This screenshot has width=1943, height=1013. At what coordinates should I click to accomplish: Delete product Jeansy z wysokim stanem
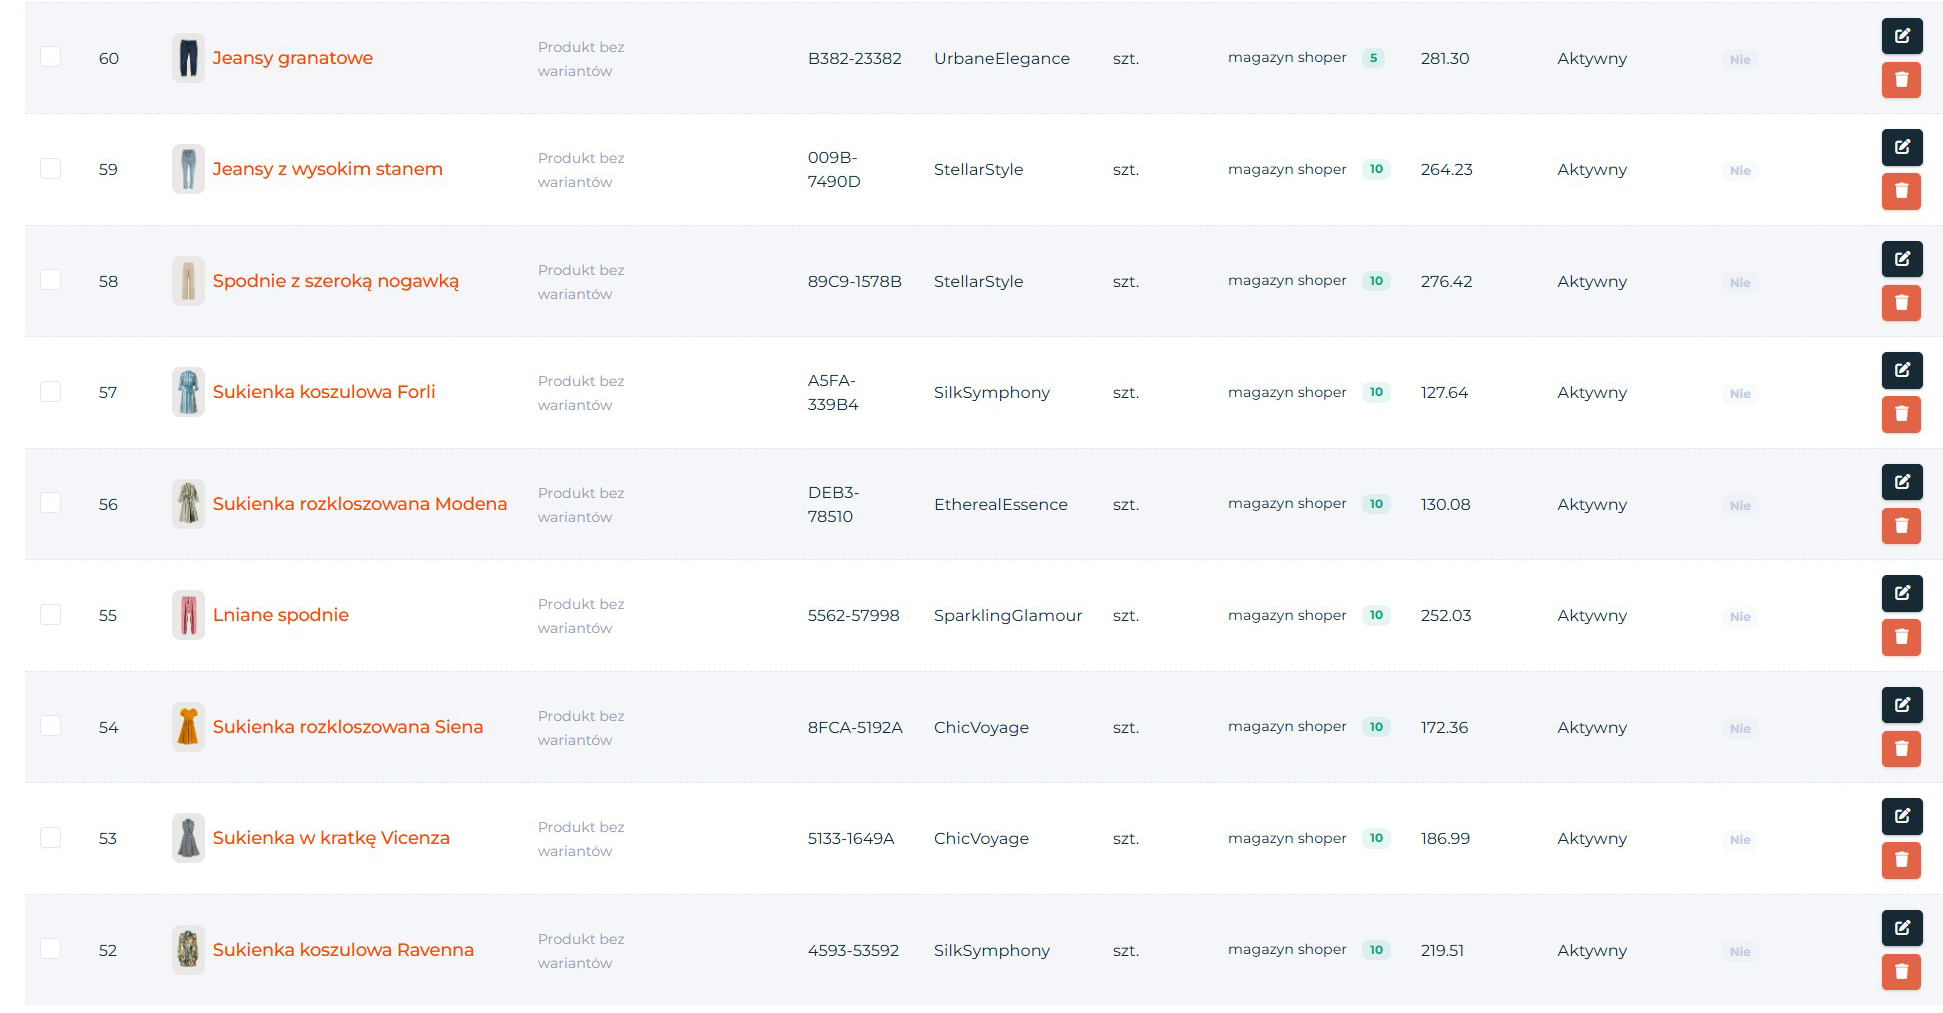click(x=1901, y=191)
